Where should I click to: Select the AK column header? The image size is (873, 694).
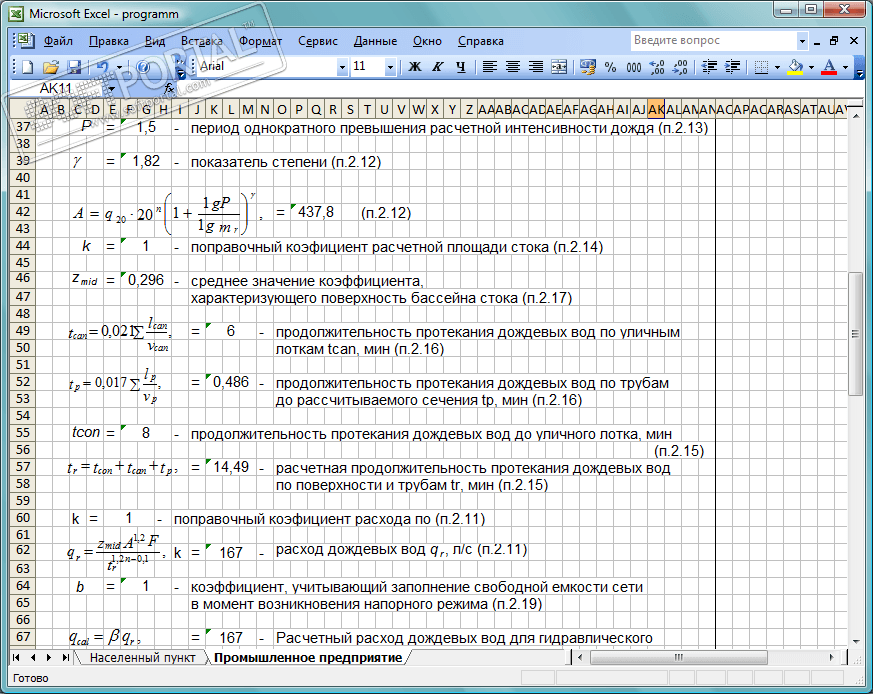(x=656, y=110)
